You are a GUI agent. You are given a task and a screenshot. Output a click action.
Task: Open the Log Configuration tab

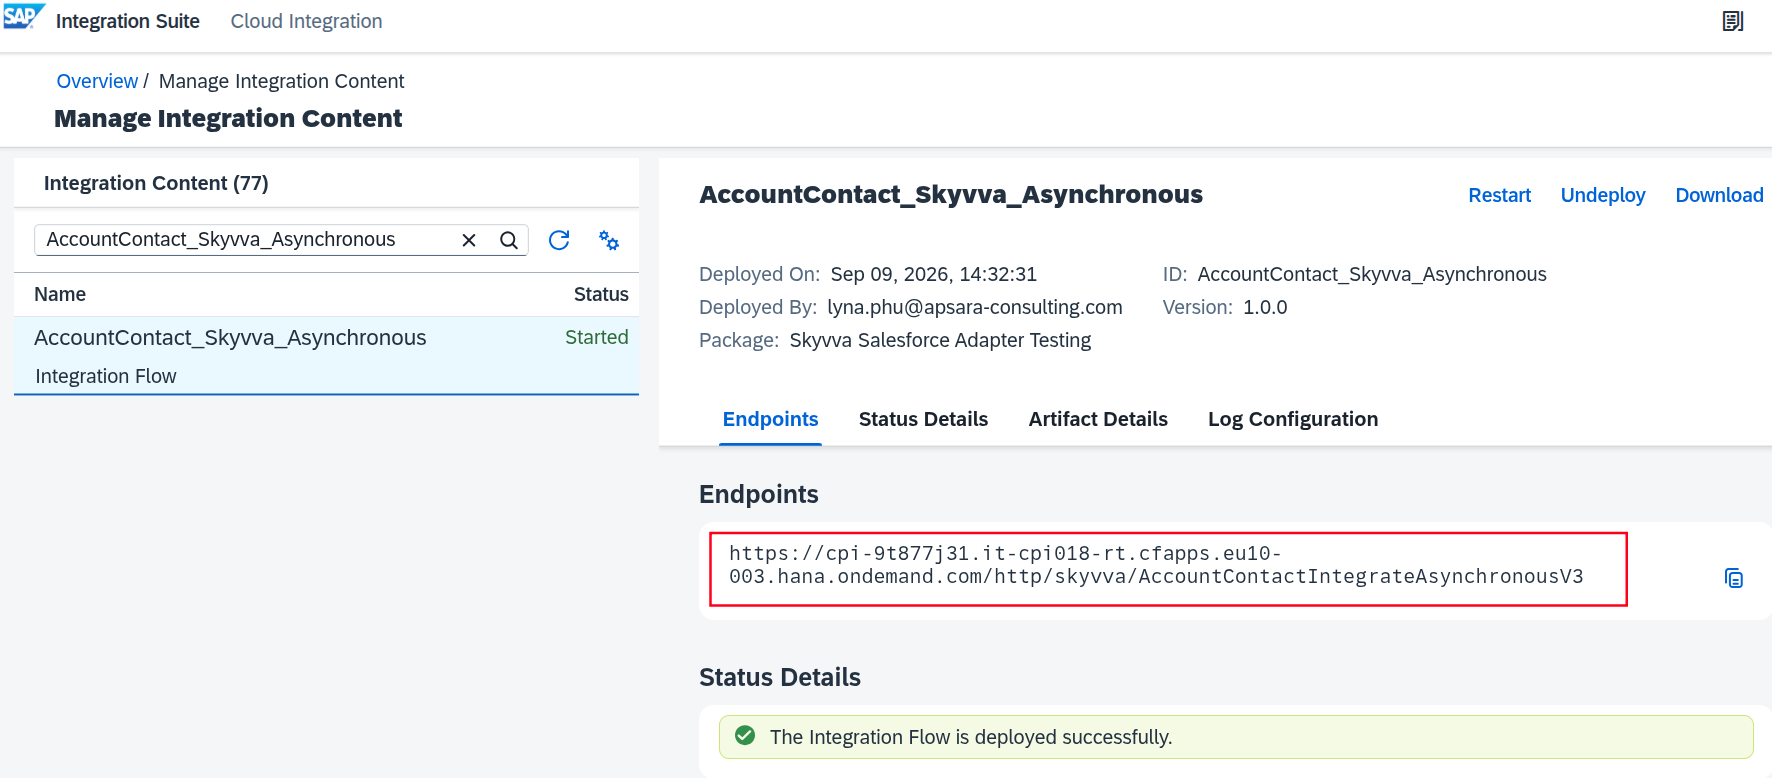tap(1293, 419)
